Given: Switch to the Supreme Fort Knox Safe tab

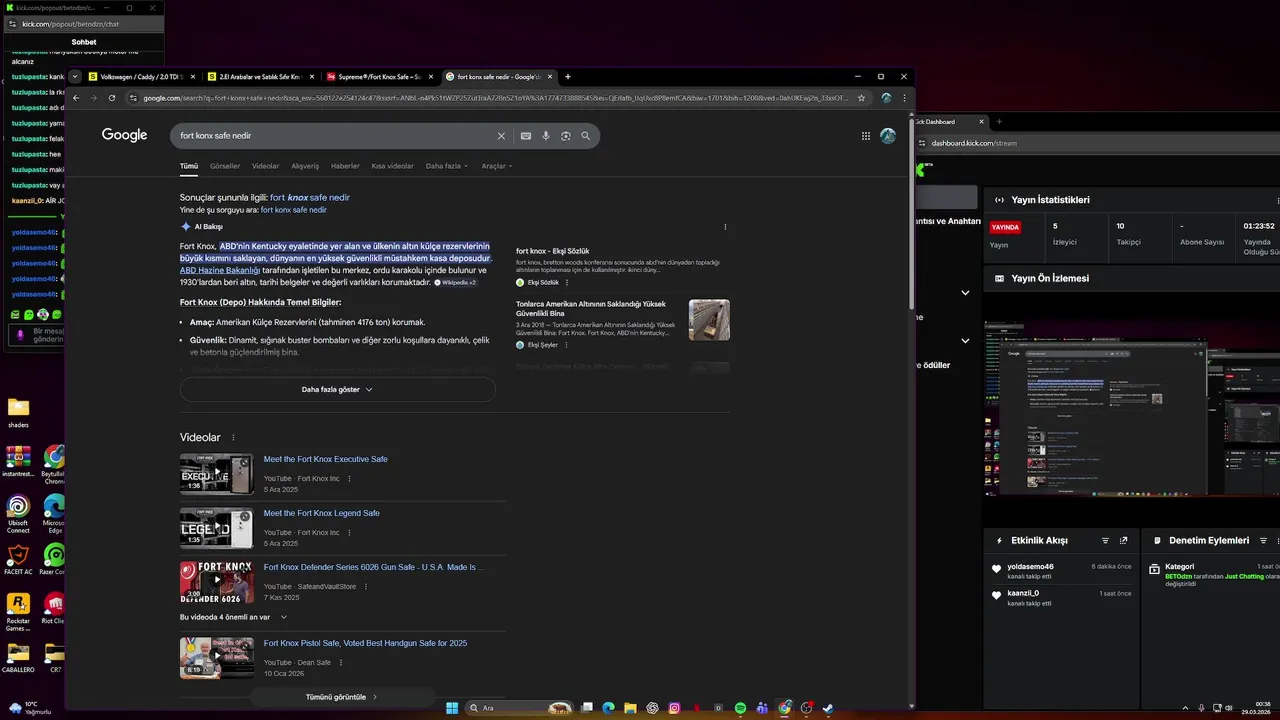Looking at the screenshot, I should pyautogui.click(x=381, y=77).
